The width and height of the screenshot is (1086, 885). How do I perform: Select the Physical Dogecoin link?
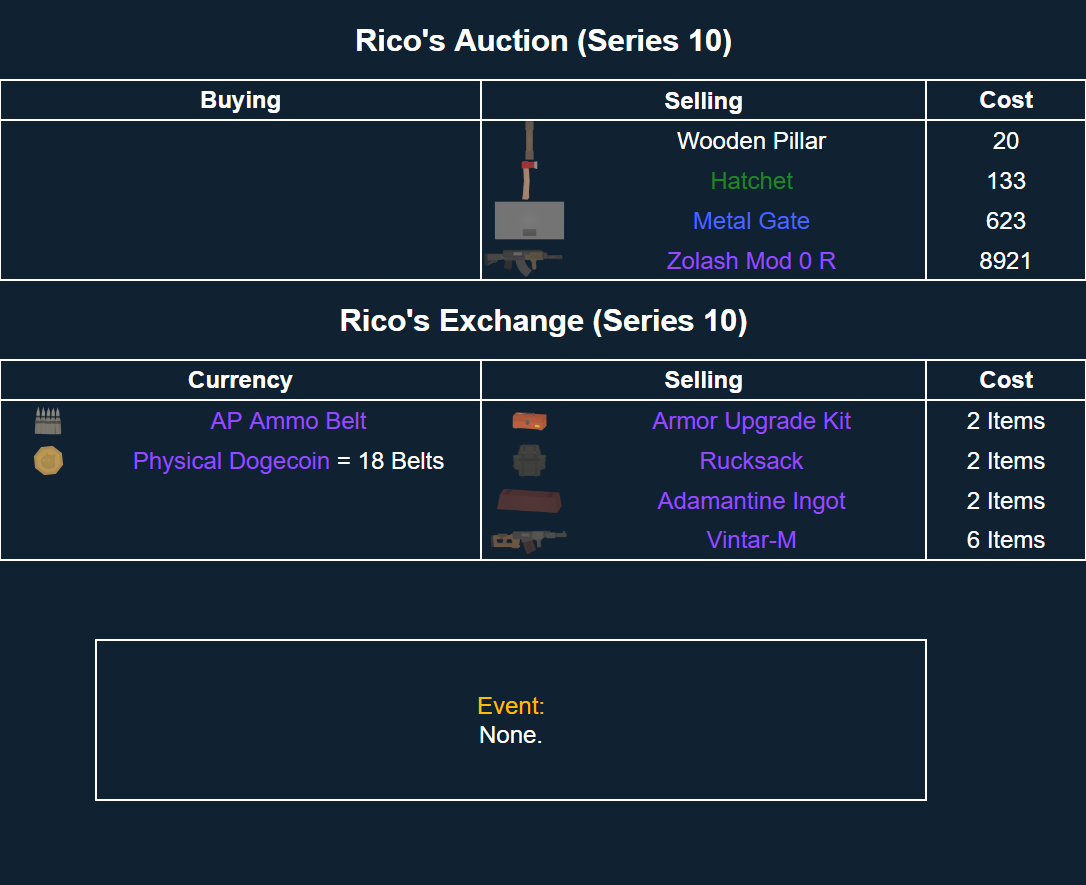tap(231, 461)
